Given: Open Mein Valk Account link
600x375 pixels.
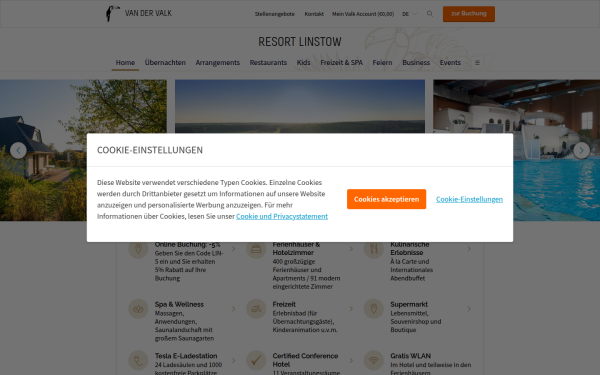Looking at the screenshot, I should coord(363,14).
